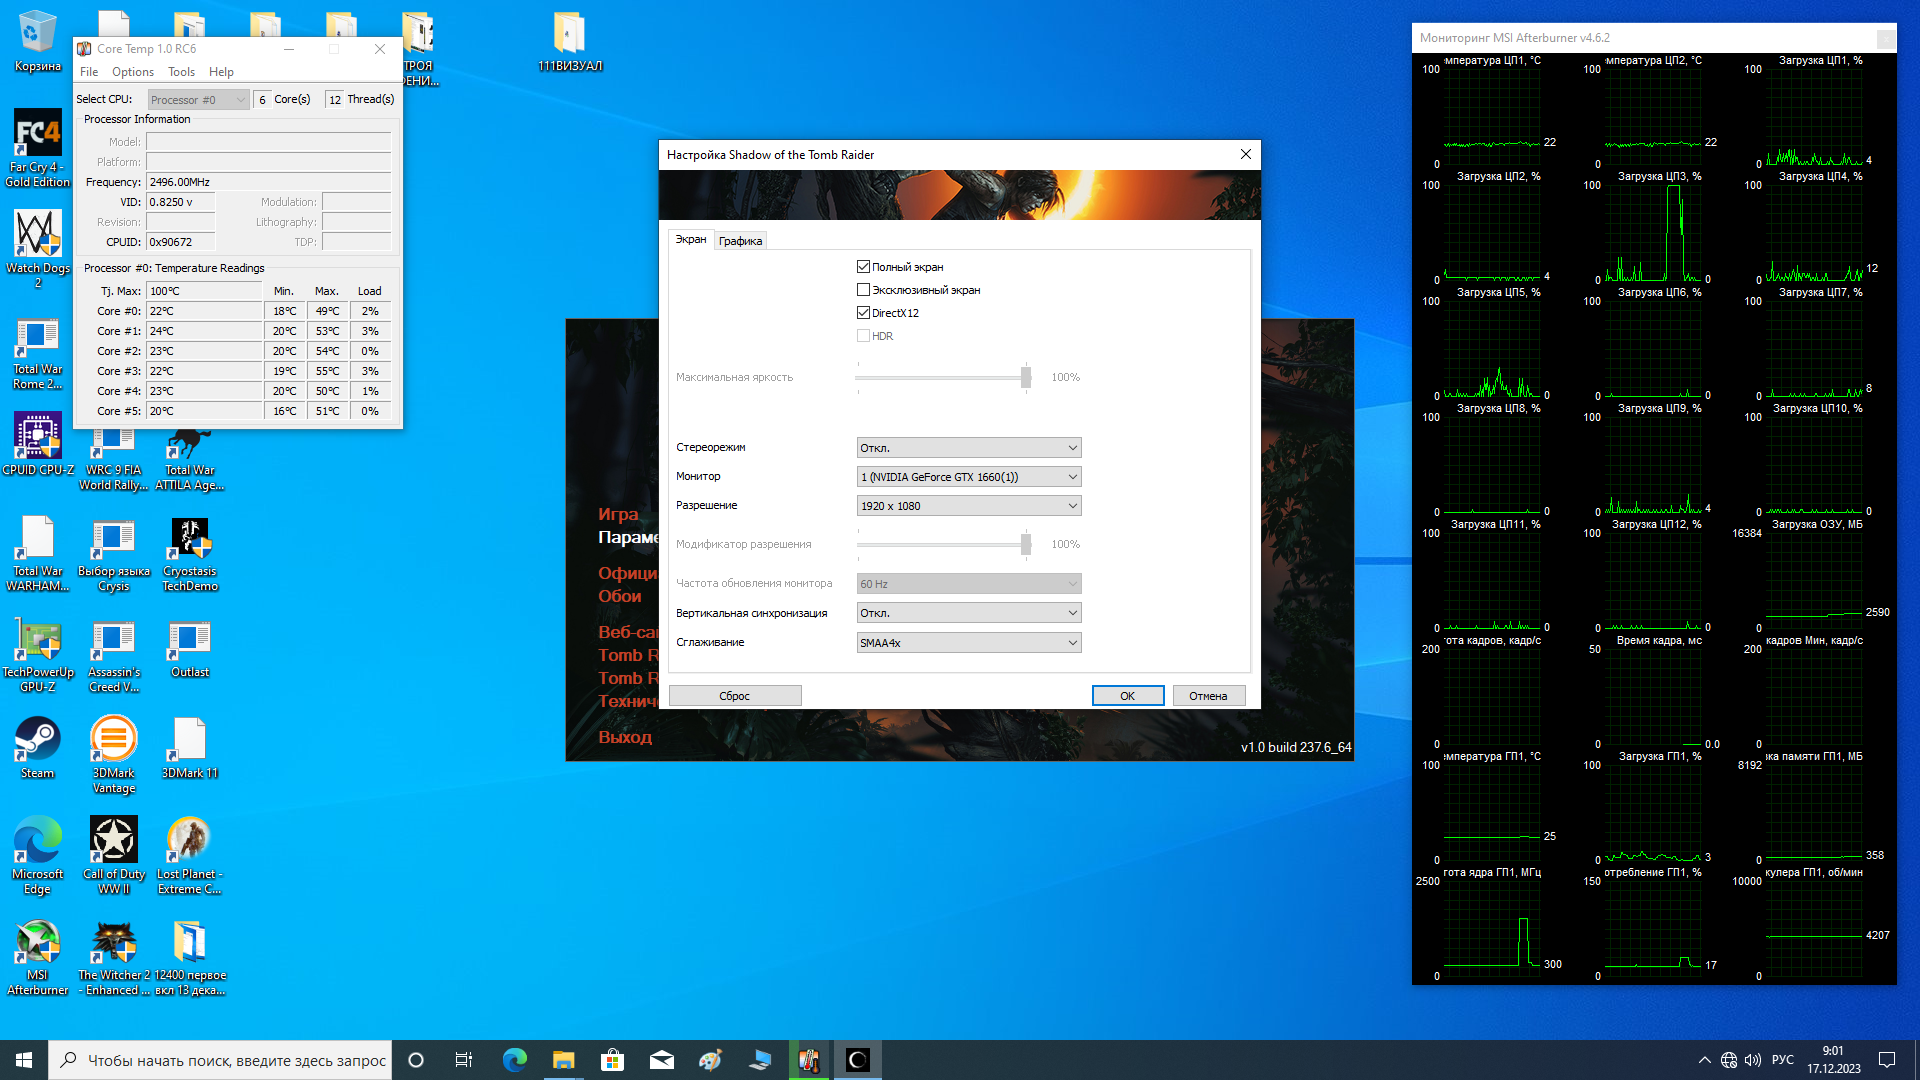Screen dimensions: 1920x1080
Task: Open the 3DMark Vantage desktop icon
Action: [x=113, y=741]
